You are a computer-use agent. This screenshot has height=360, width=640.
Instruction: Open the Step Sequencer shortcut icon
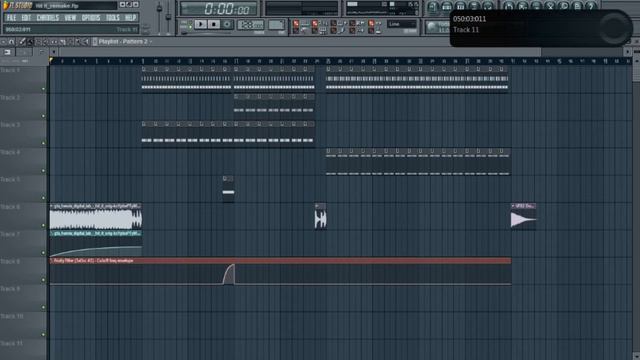point(447,7)
